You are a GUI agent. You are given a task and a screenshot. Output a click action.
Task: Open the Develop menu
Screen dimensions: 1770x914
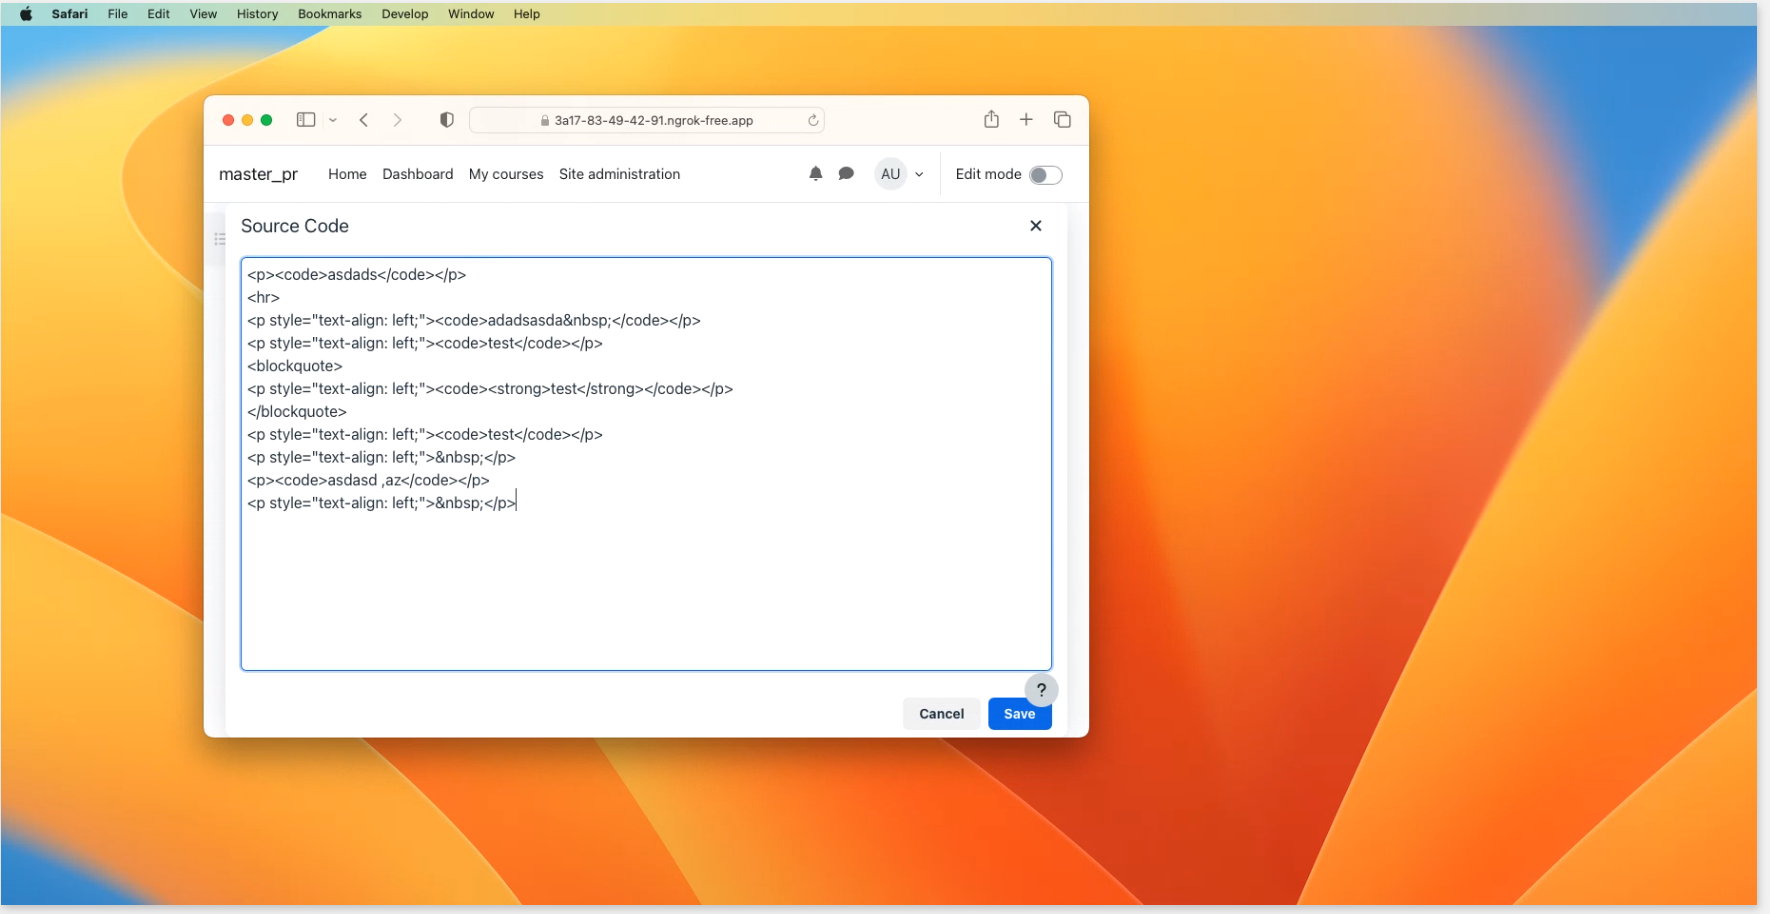tap(405, 14)
